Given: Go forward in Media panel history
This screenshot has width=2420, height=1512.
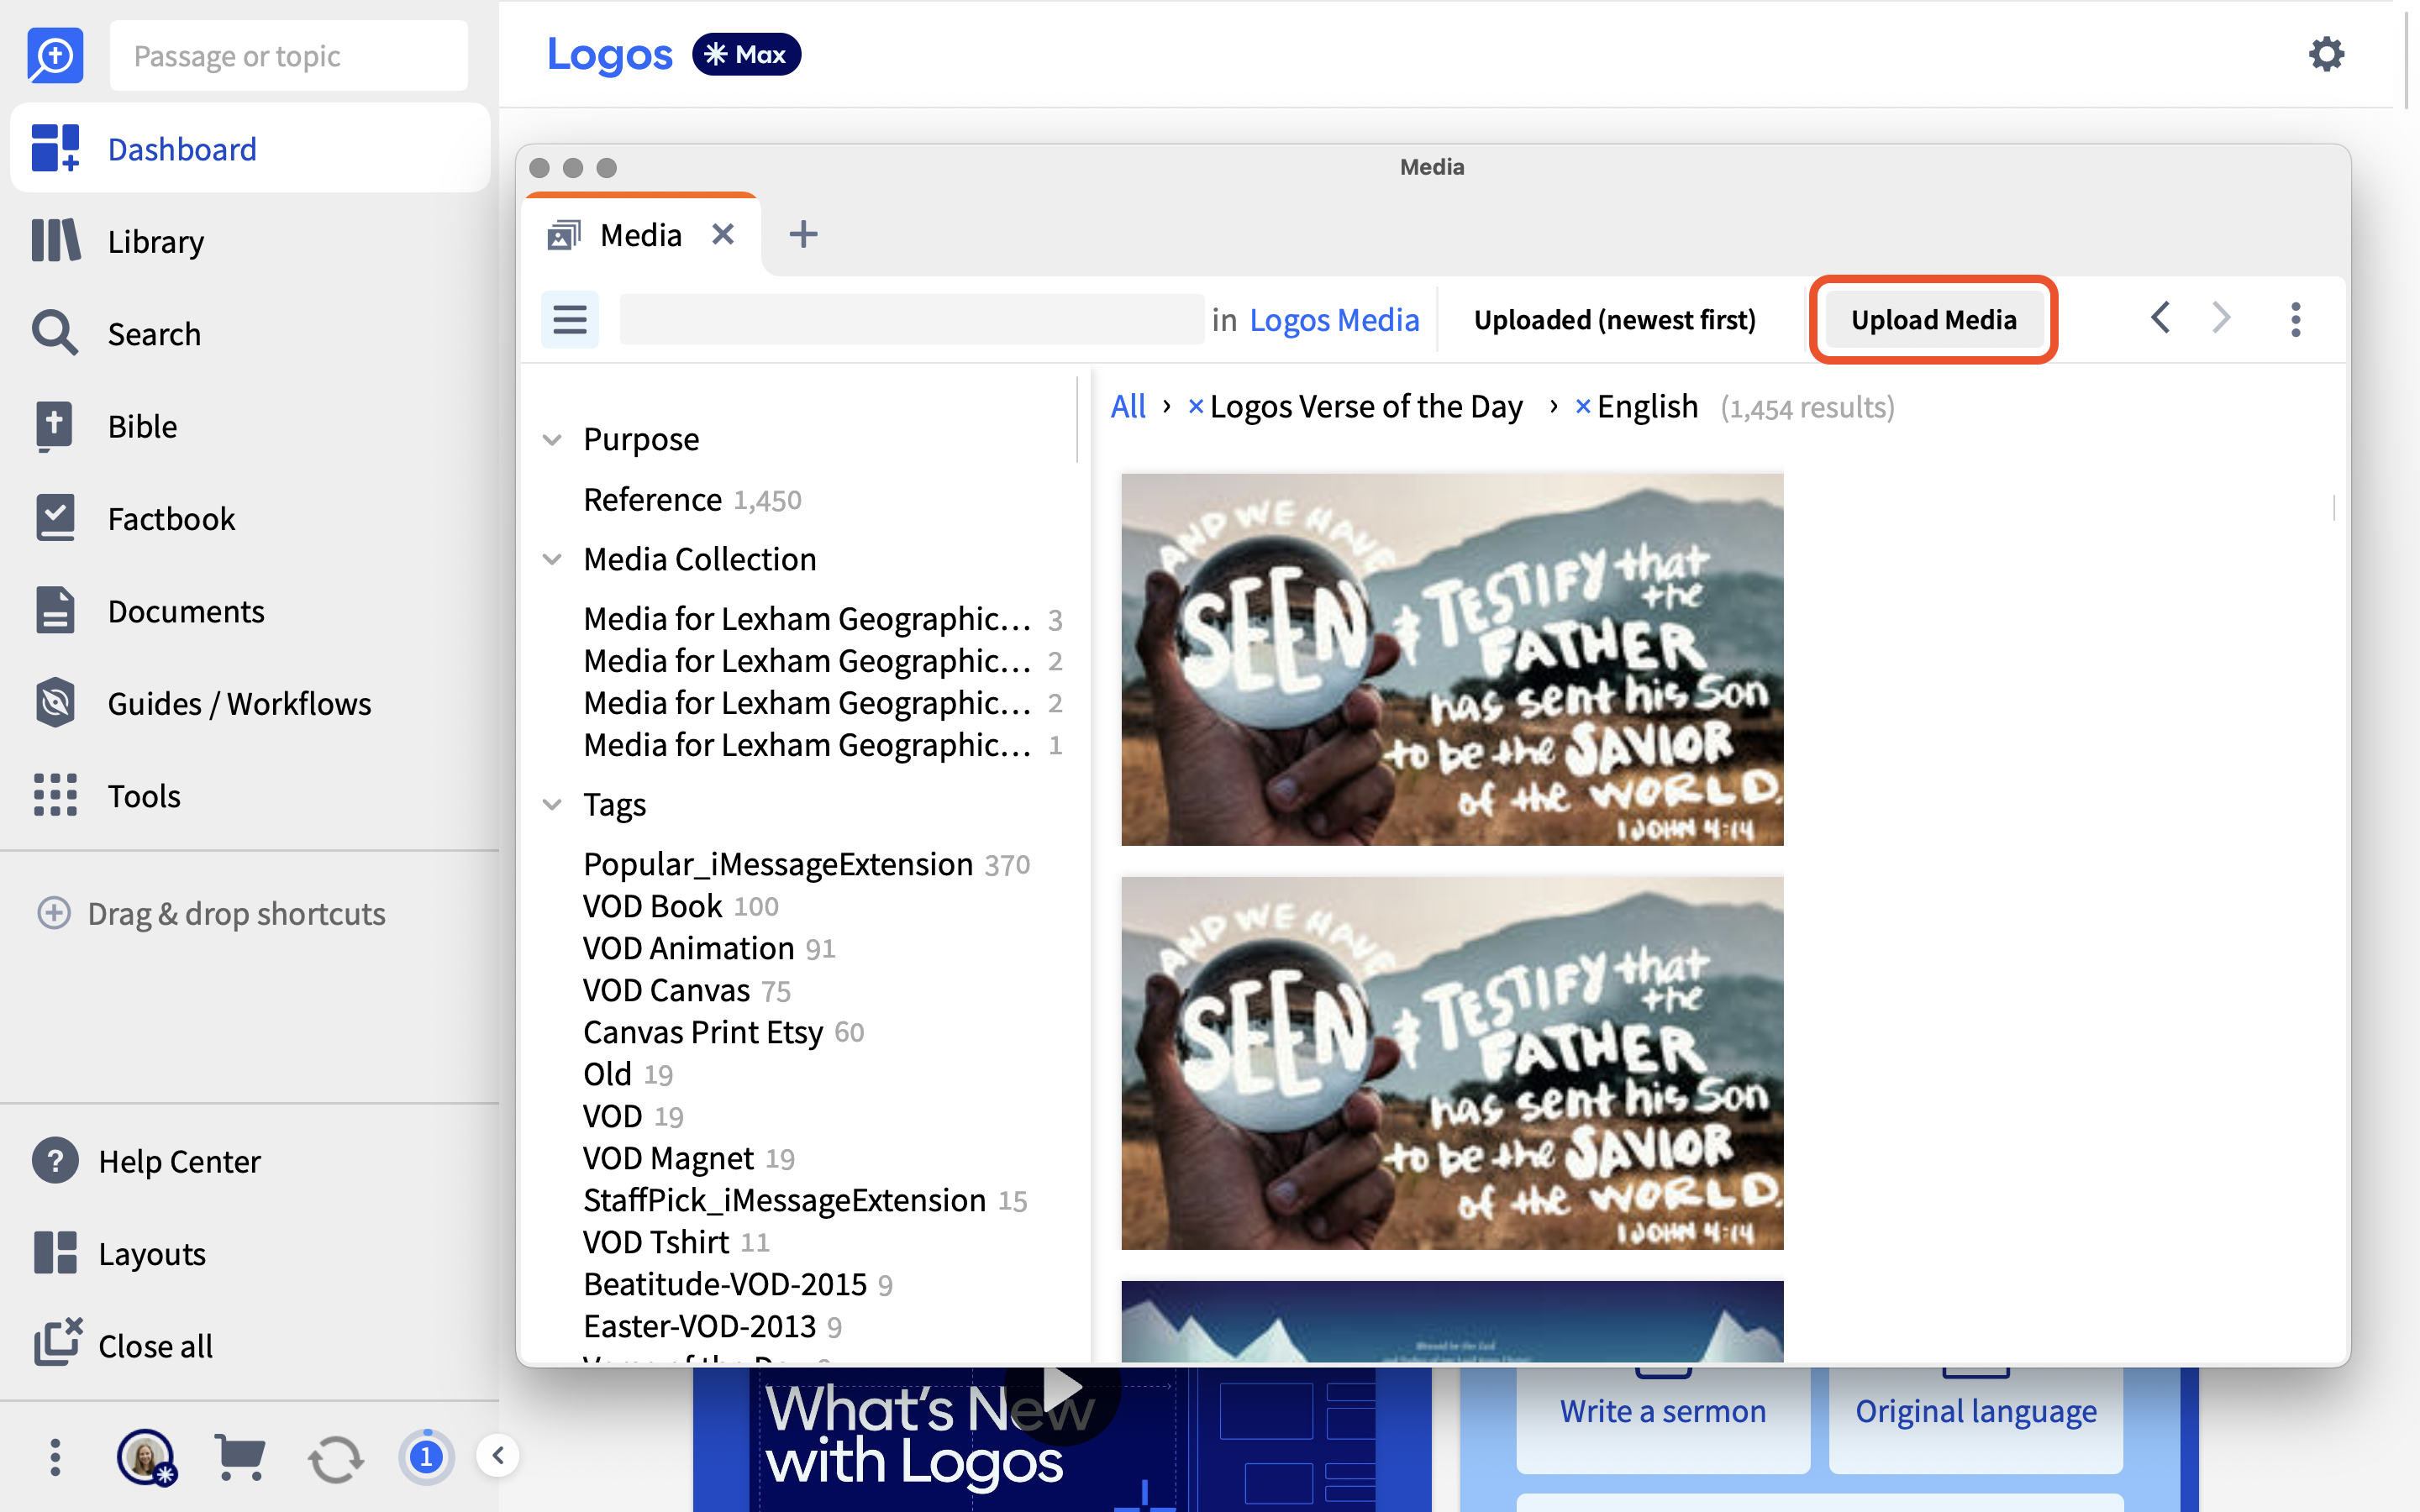Looking at the screenshot, I should point(2221,318).
